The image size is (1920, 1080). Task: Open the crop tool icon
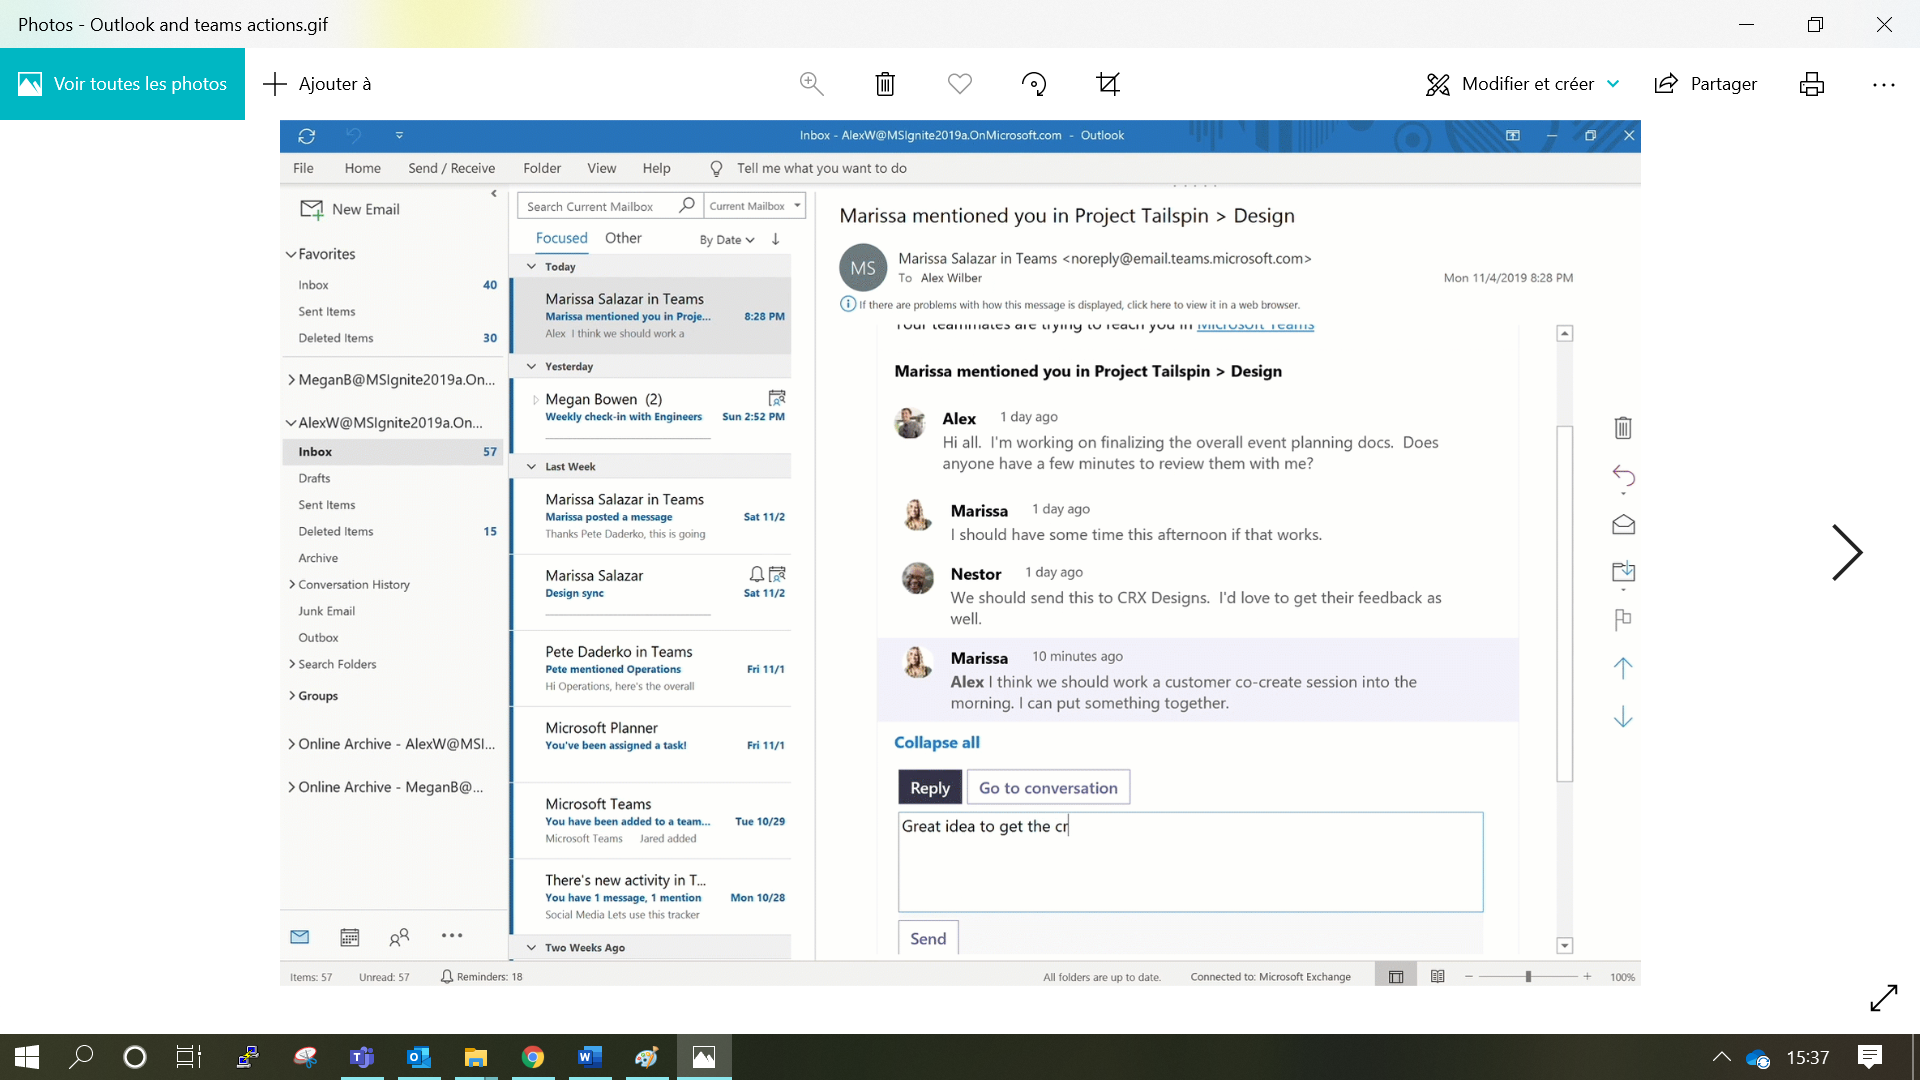pyautogui.click(x=1108, y=84)
